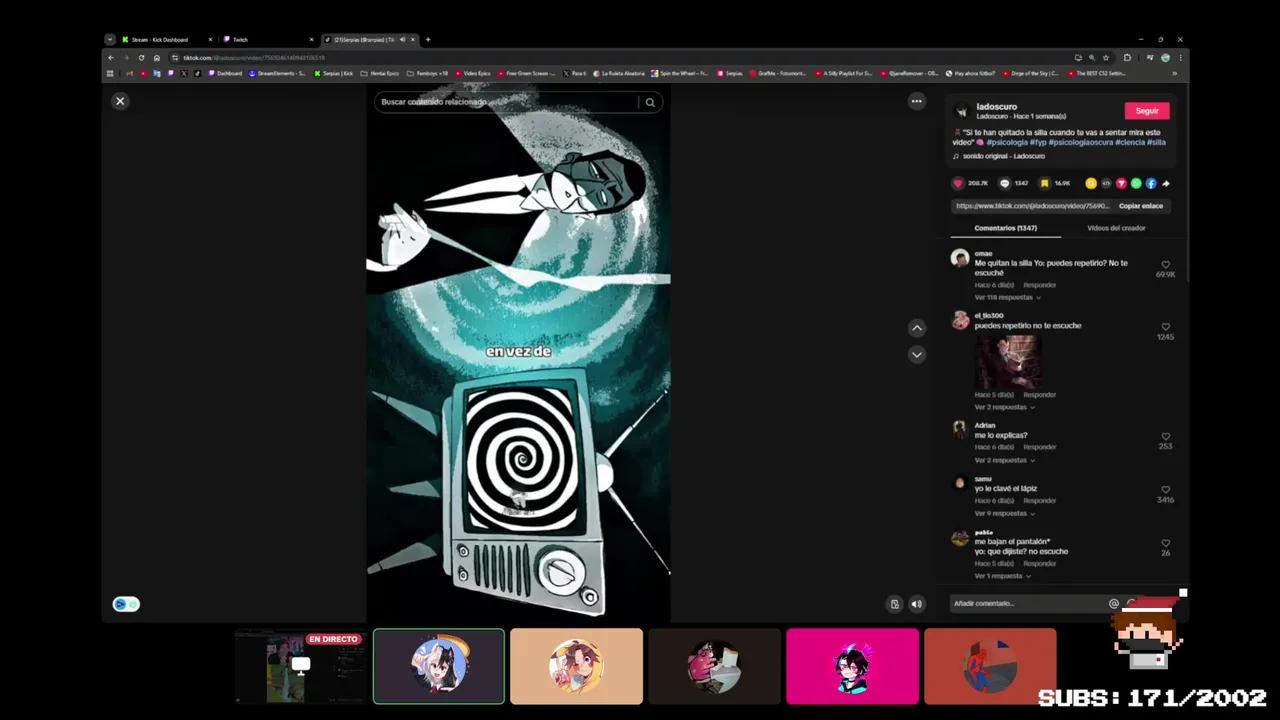The image size is (1280, 720).
Task: Click the comment bubble icon with 1347
Action: tap(1005, 183)
